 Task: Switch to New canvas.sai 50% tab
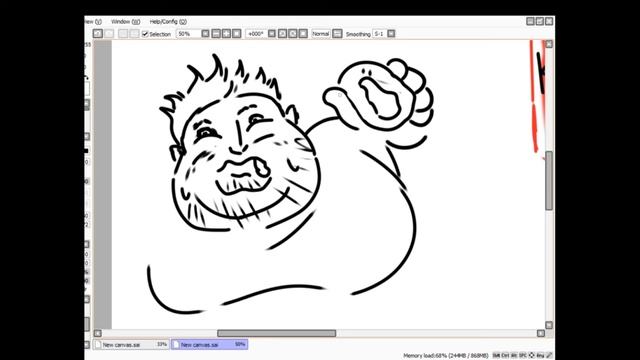coord(209,344)
